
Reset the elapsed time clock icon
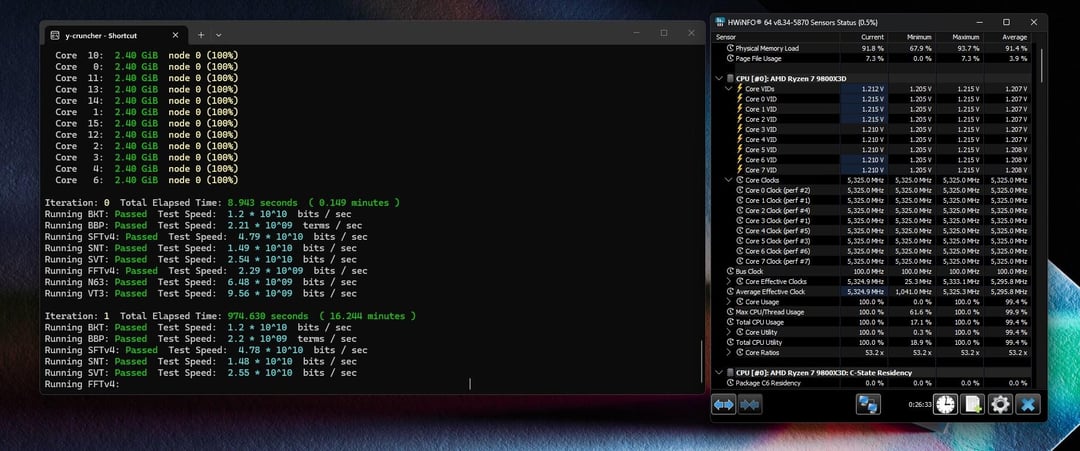pyautogui.click(x=945, y=404)
